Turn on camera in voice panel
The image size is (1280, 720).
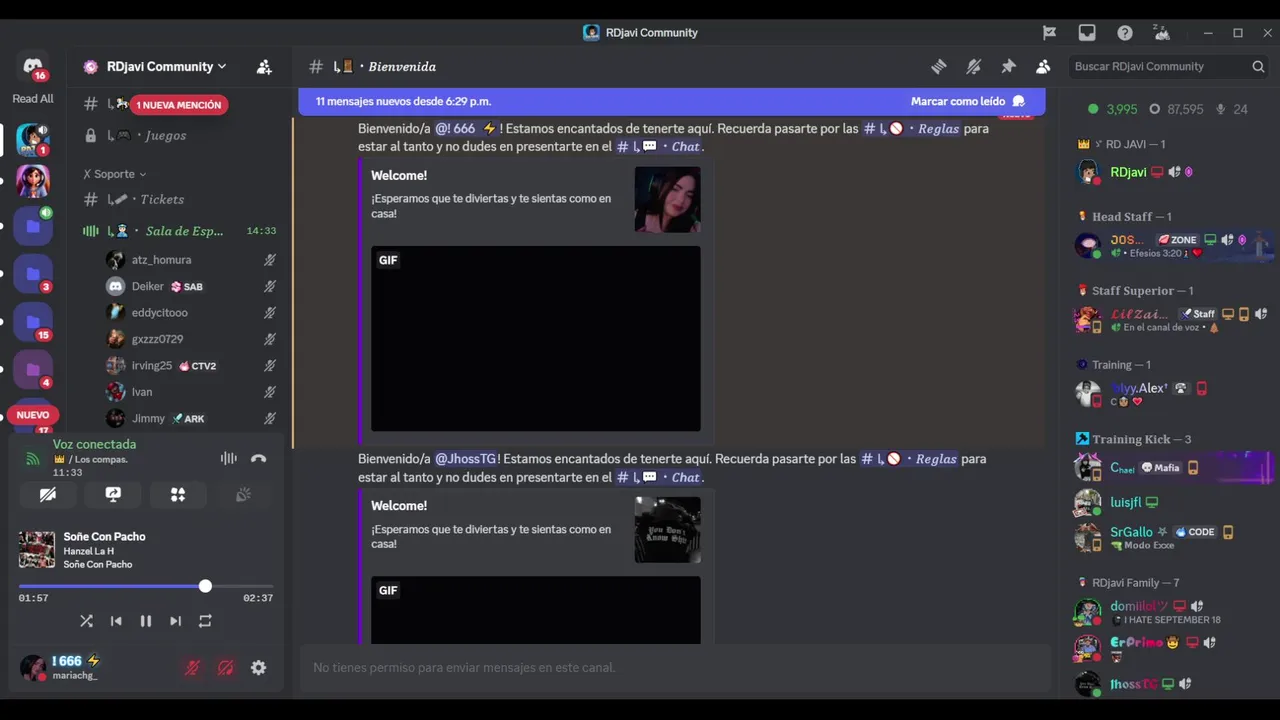pos(47,494)
